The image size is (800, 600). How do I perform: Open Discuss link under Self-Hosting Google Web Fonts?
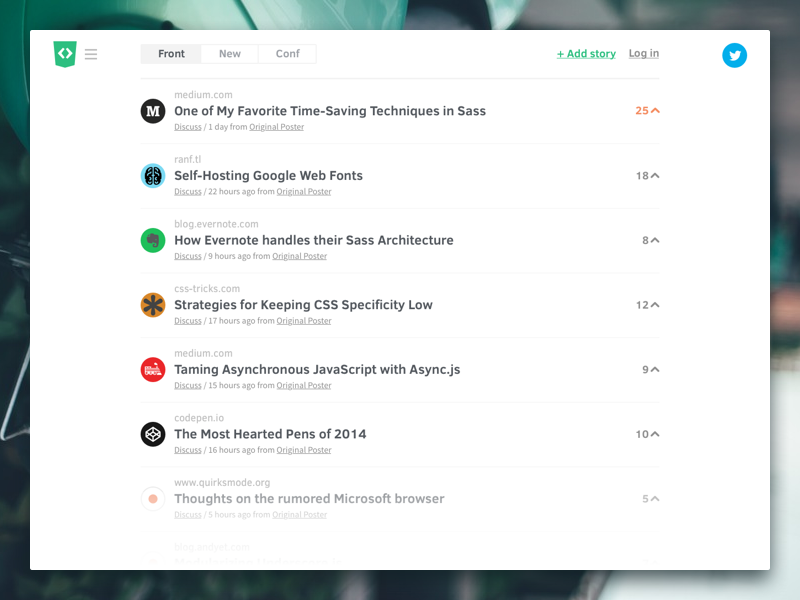(x=188, y=192)
